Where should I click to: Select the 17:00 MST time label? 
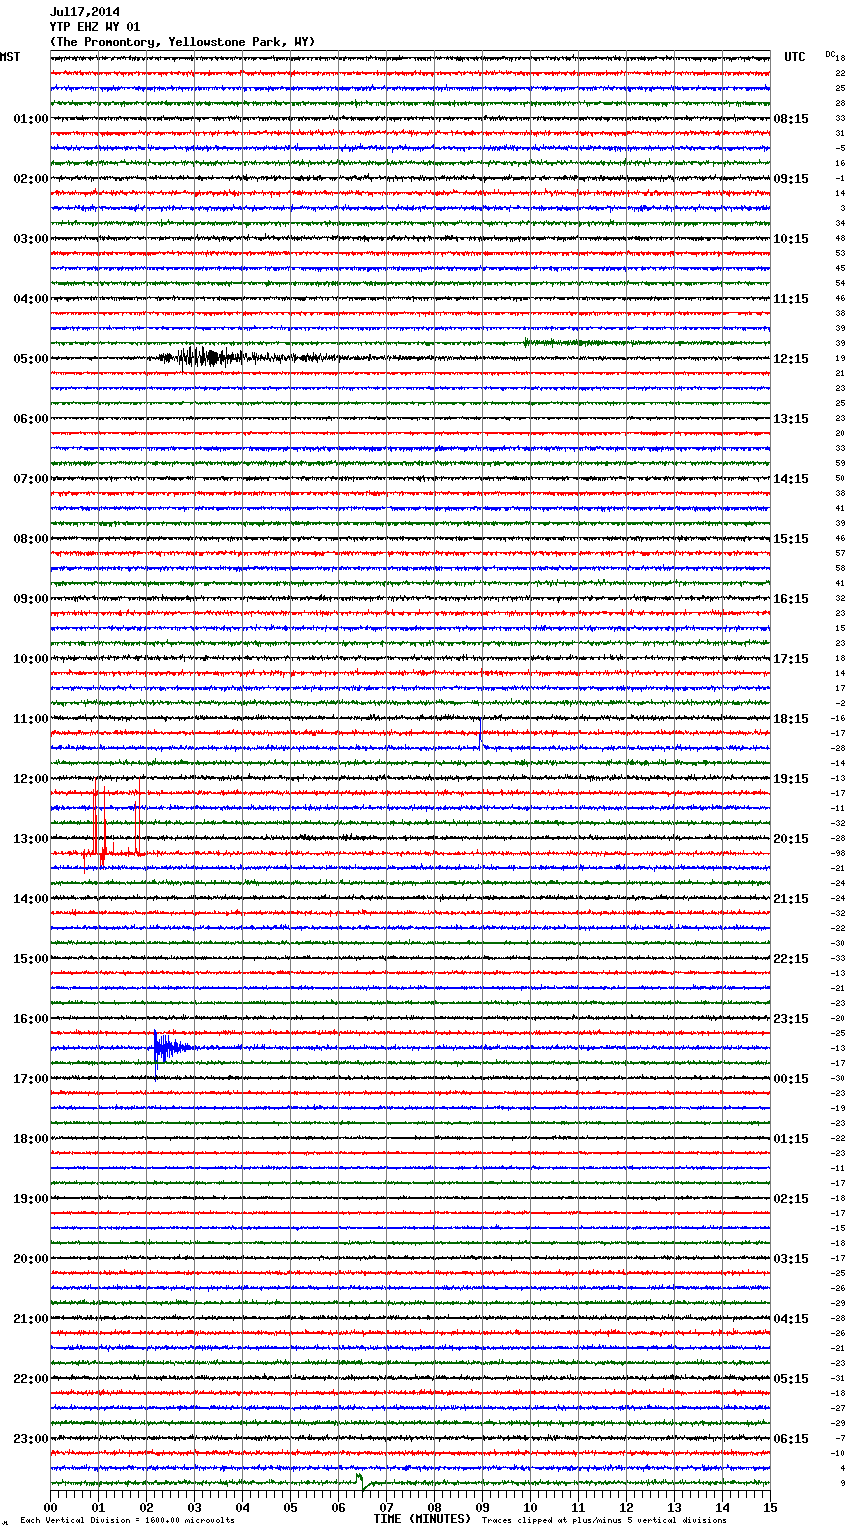pos(30,1079)
